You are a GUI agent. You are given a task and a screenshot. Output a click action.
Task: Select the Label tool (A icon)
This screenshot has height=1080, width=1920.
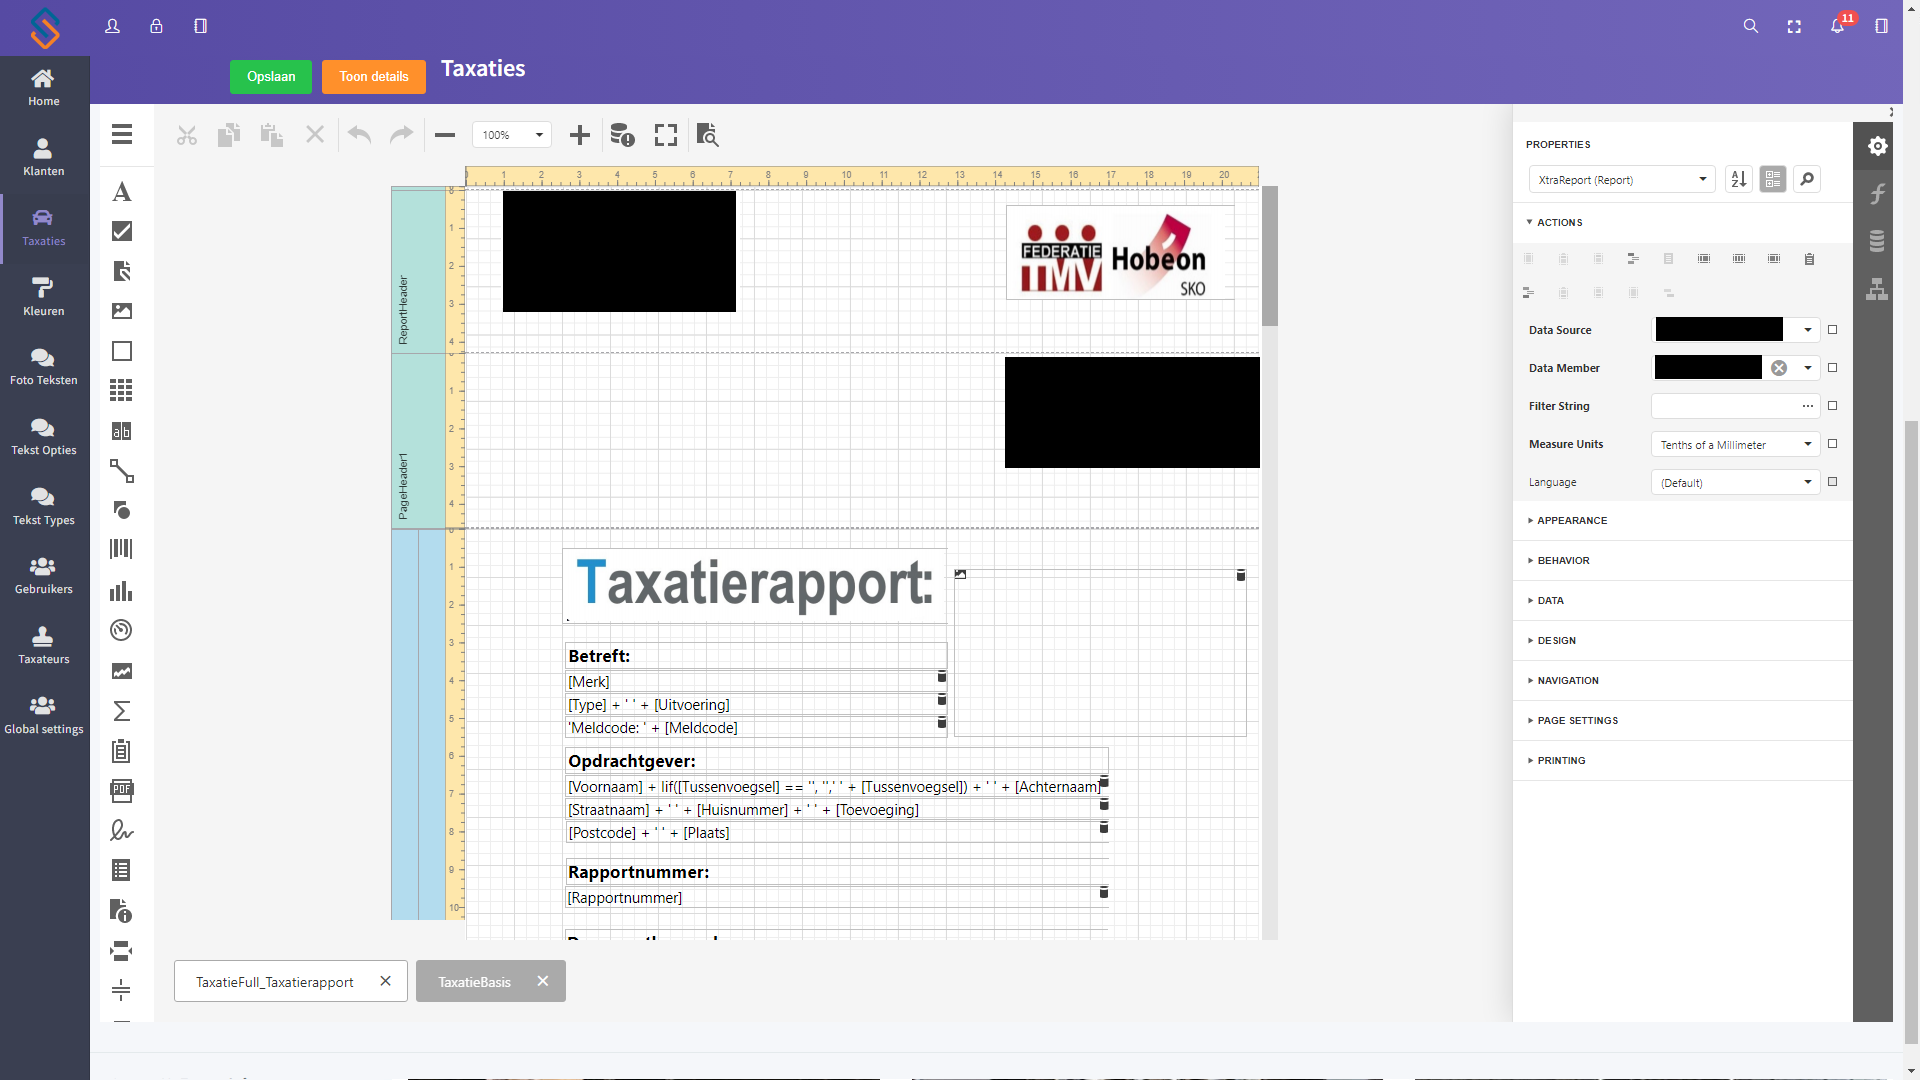point(122,192)
